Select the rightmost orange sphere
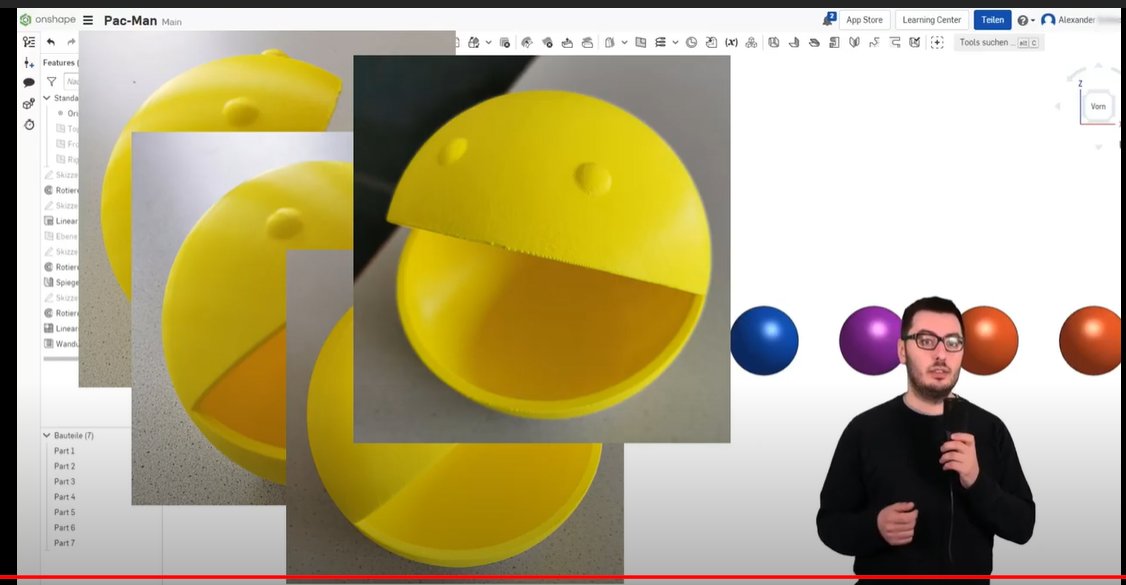Viewport: 1126px width, 585px height. click(x=1092, y=340)
